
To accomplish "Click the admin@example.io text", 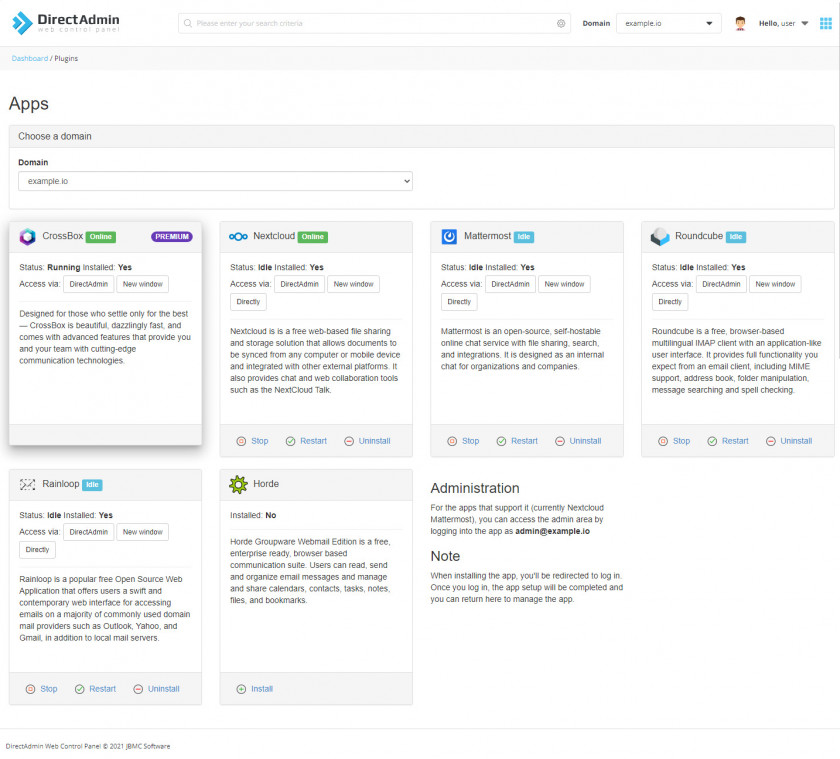I will (552, 531).
